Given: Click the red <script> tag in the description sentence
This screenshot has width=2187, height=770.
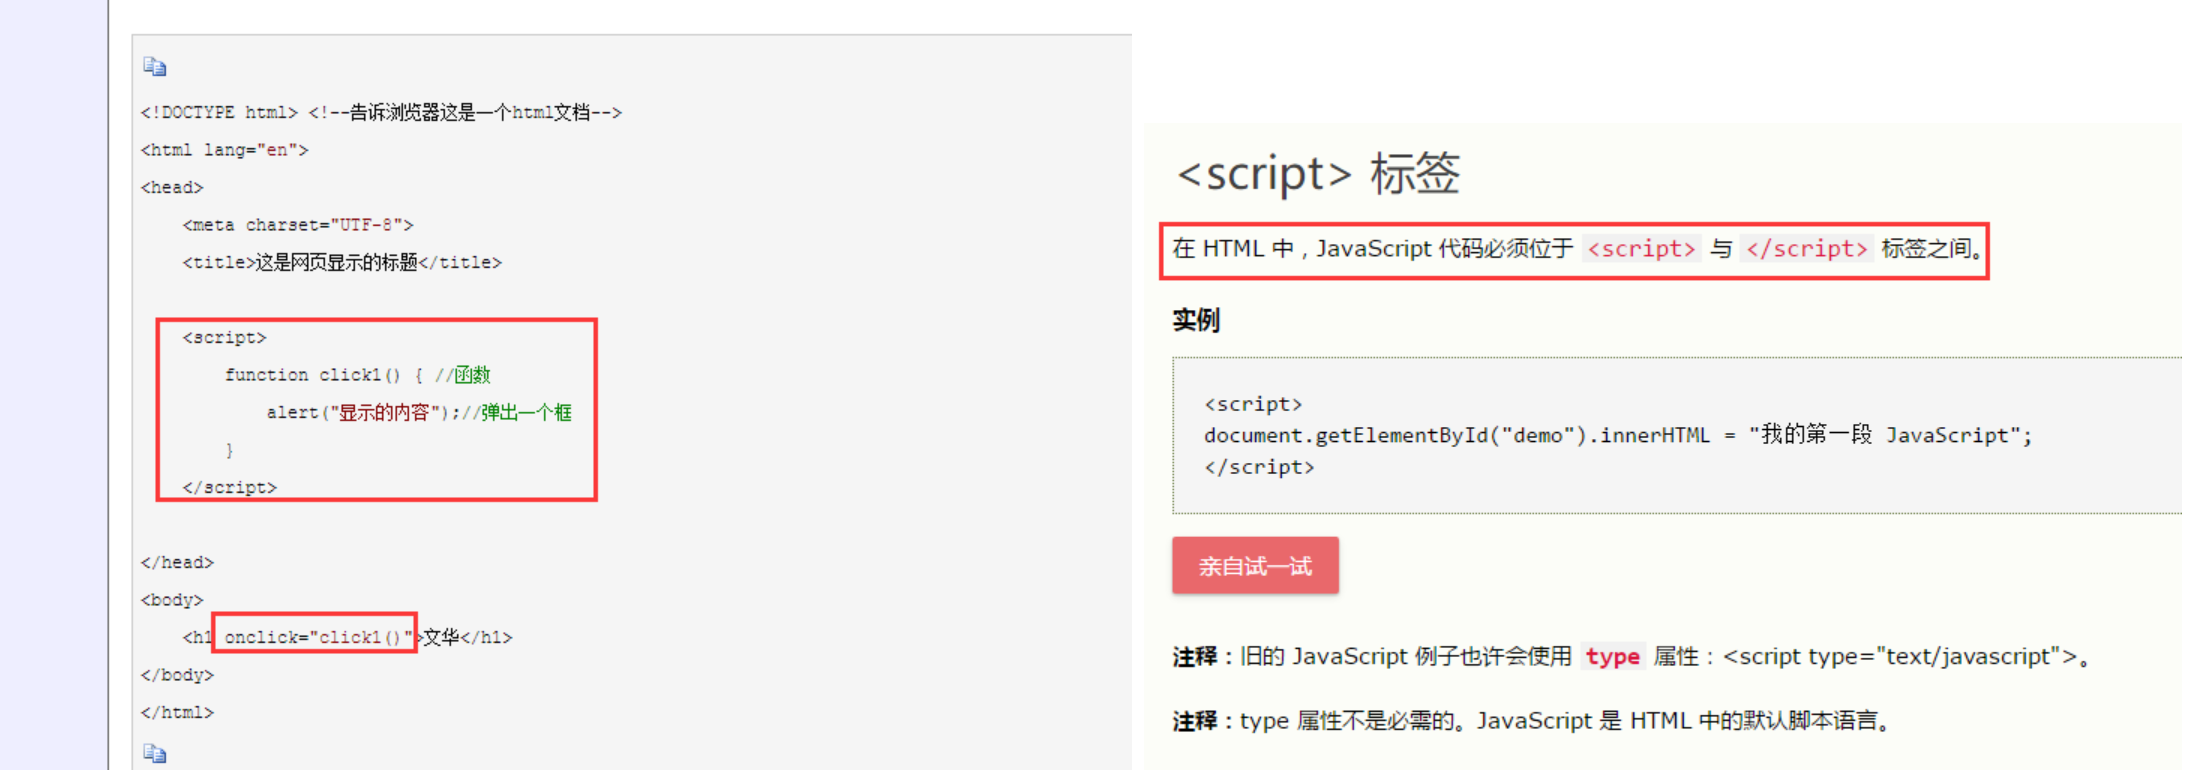Looking at the screenshot, I should point(1641,249).
